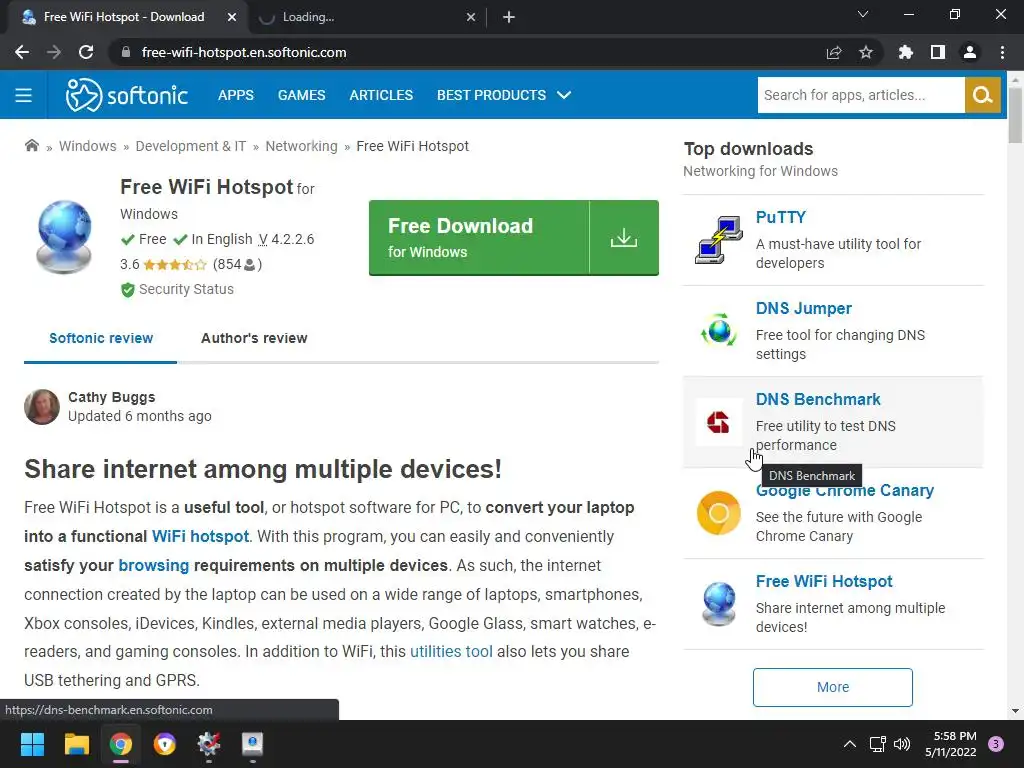
Task: Click the browser address bar URL
Action: (x=244, y=52)
